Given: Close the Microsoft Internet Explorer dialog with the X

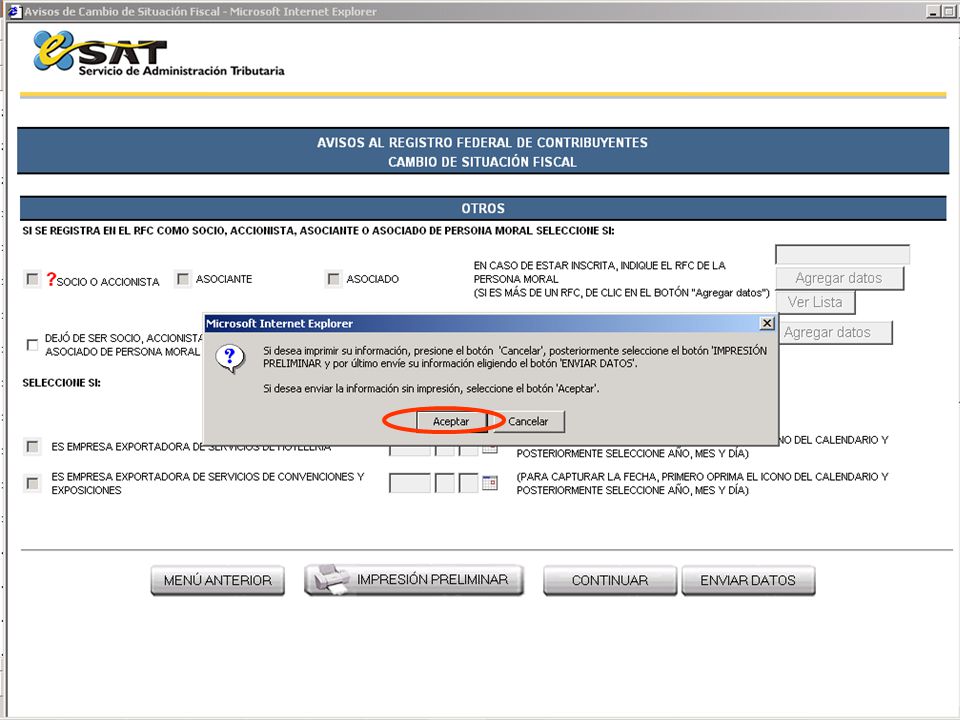Looking at the screenshot, I should point(767,323).
